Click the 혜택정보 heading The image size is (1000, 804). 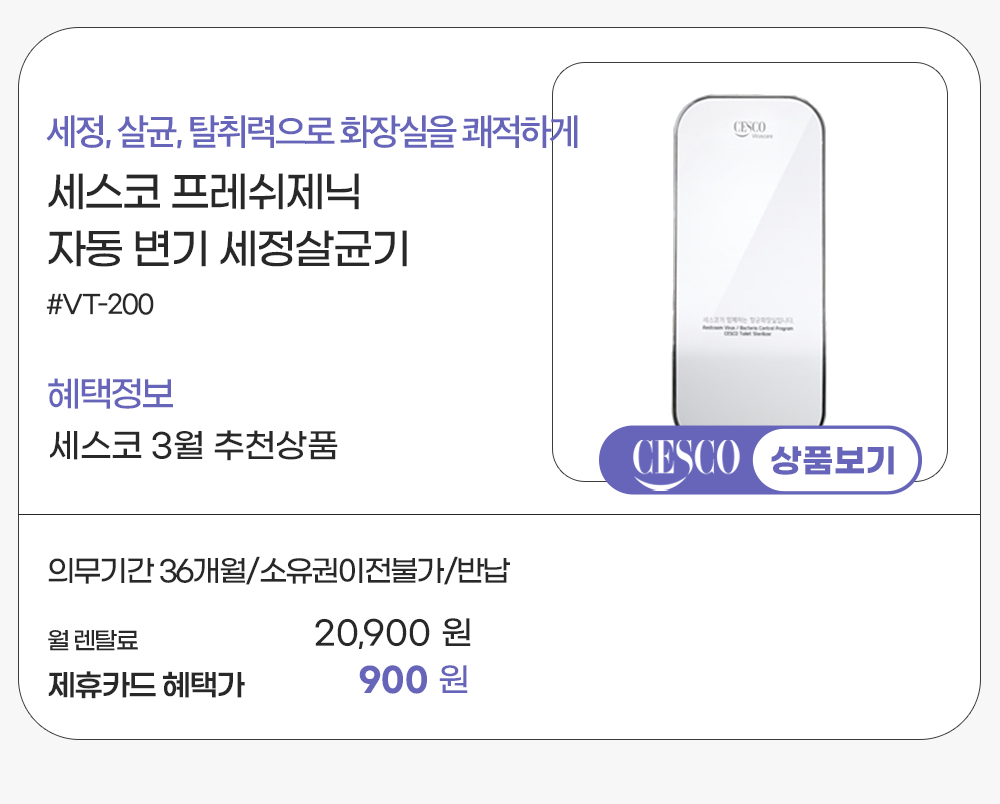[111, 393]
